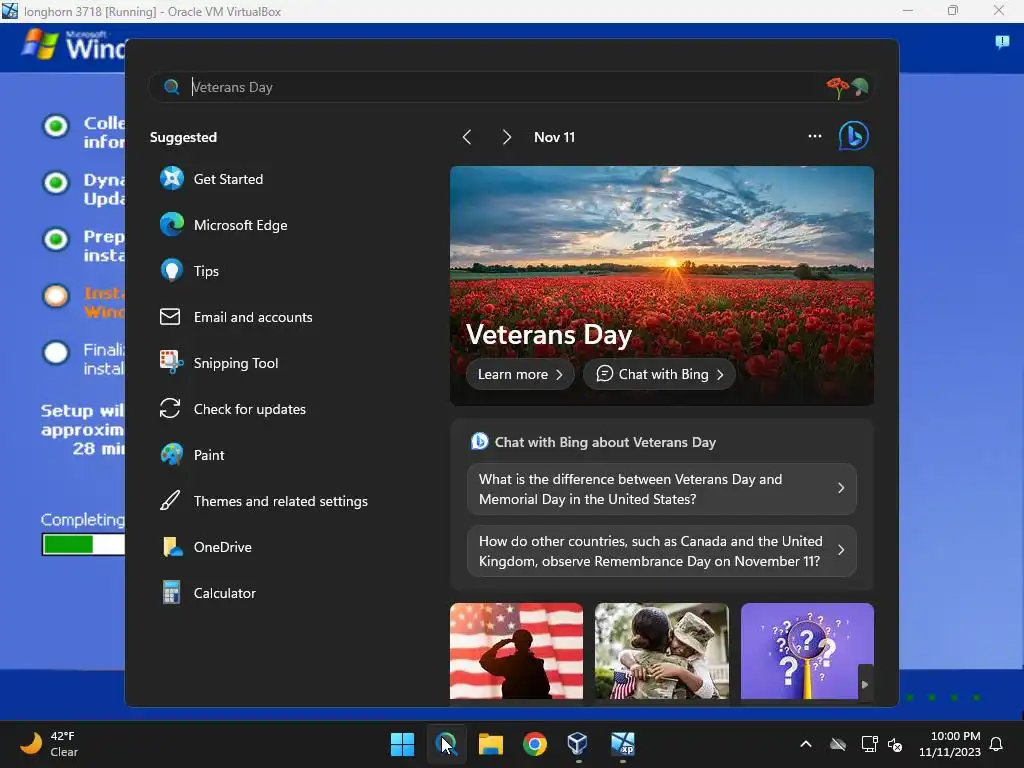
Task: Launch Google Chrome from the taskbar
Action: [534, 744]
